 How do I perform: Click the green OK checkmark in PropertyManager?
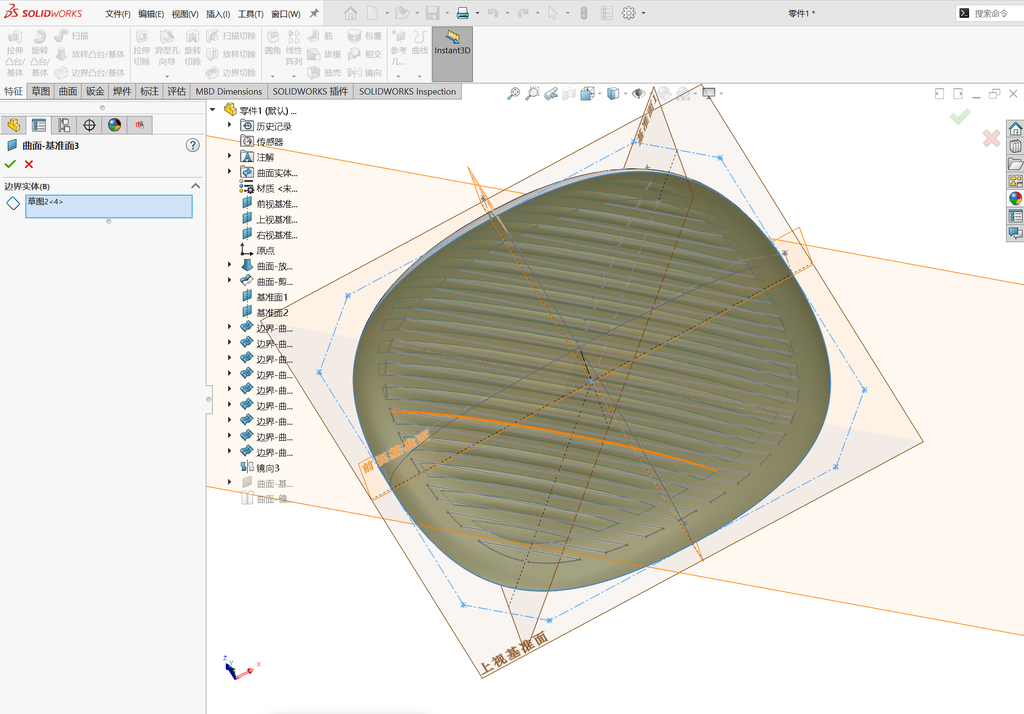[10, 164]
